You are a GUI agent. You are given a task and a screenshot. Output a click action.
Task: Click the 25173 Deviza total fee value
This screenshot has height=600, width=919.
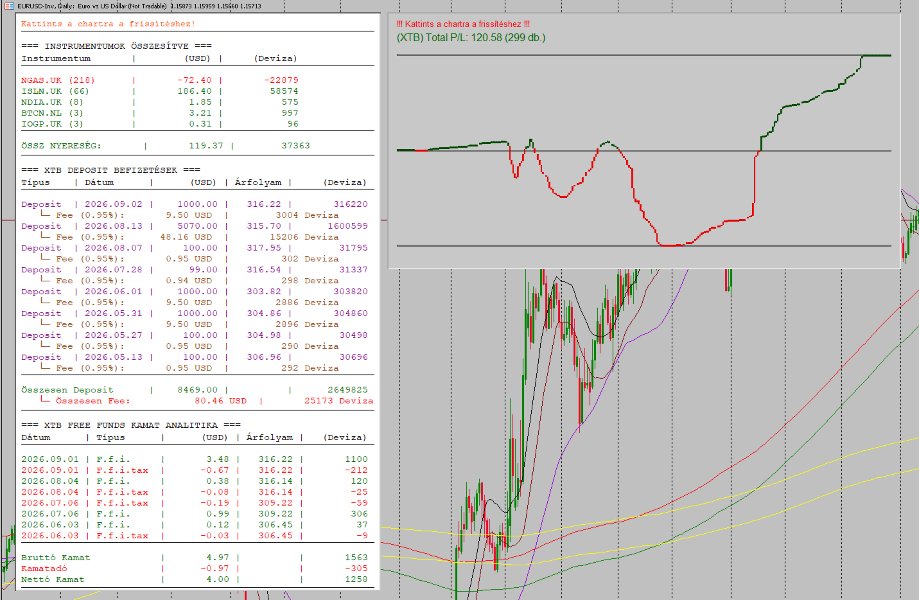pyautogui.click(x=339, y=401)
